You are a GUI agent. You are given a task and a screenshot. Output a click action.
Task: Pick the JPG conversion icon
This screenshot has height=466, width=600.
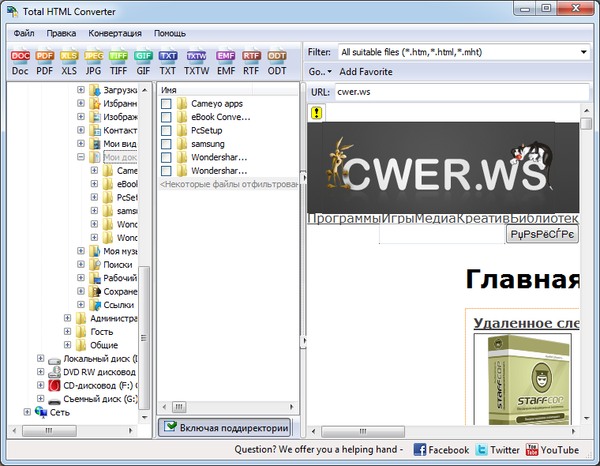tap(94, 61)
